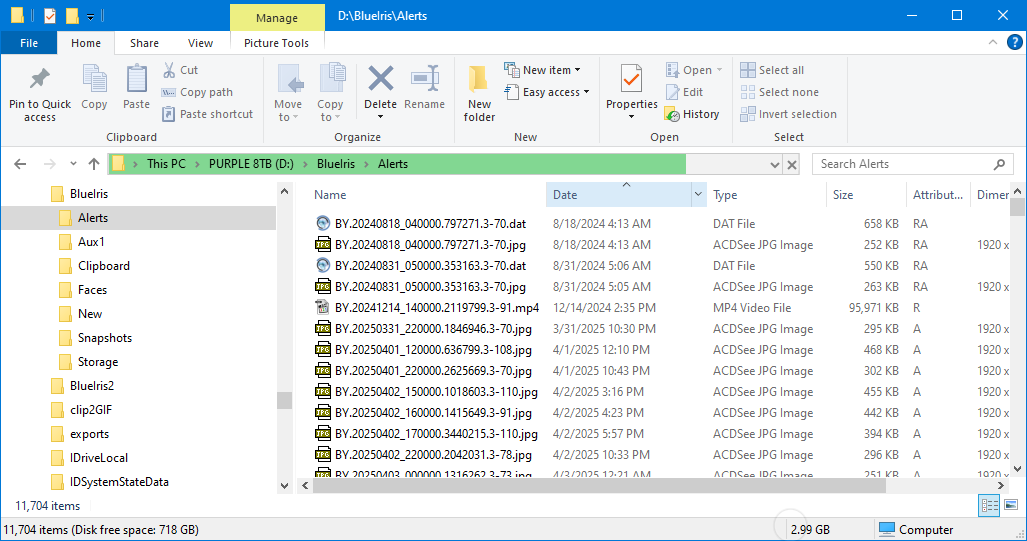Open Properties using the checkmark icon

tap(631, 80)
